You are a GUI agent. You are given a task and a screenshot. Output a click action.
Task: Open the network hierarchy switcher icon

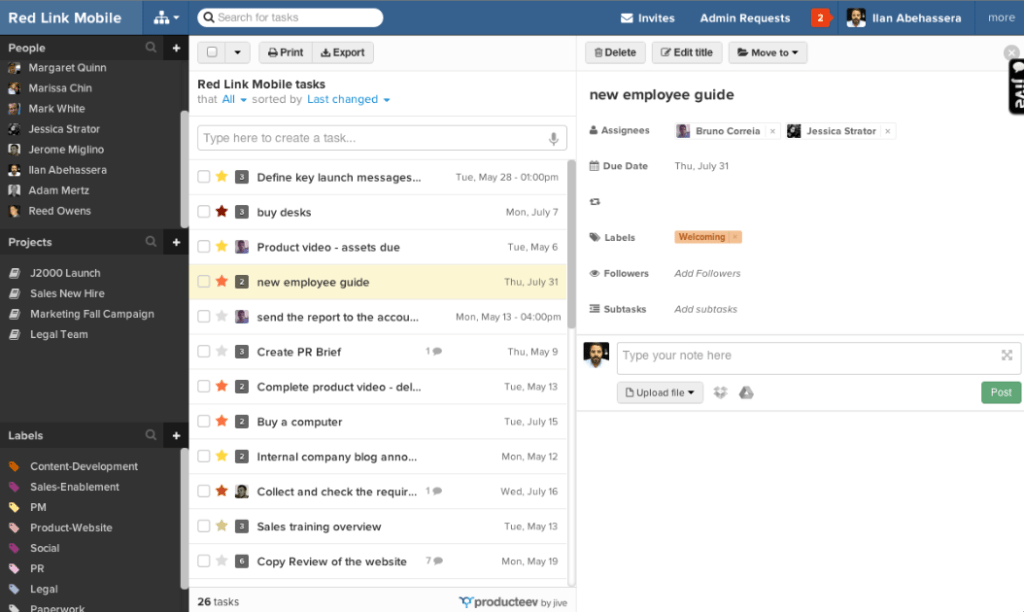pyautogui.click(x=166, y=18)
